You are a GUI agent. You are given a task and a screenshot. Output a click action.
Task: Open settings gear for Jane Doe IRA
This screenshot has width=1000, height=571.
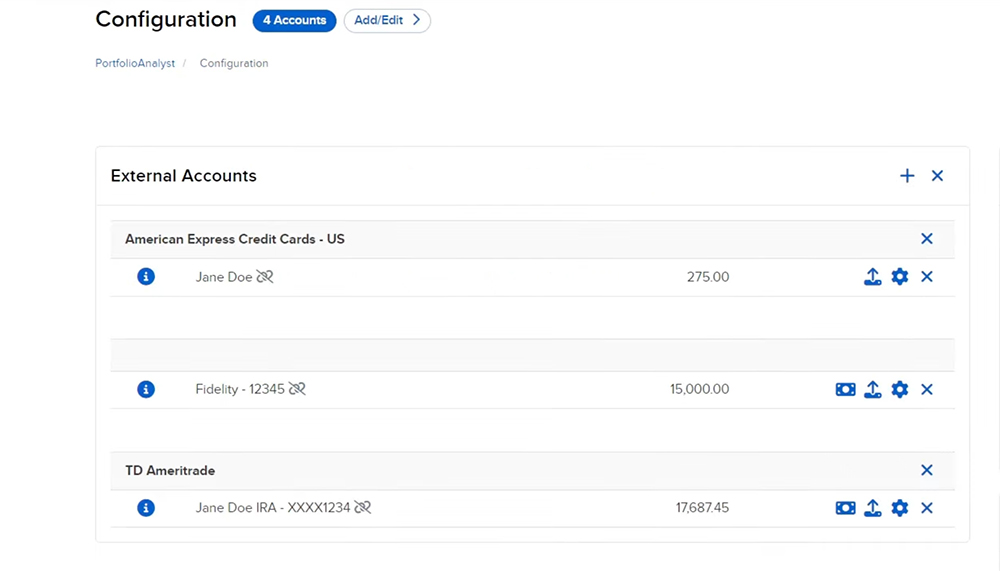[x=900, y=508]
